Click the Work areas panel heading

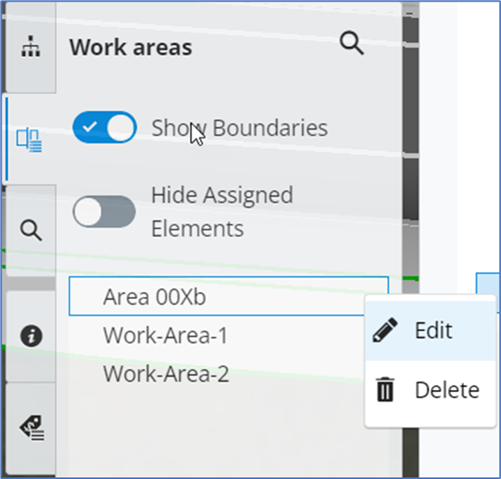point(131,47)
